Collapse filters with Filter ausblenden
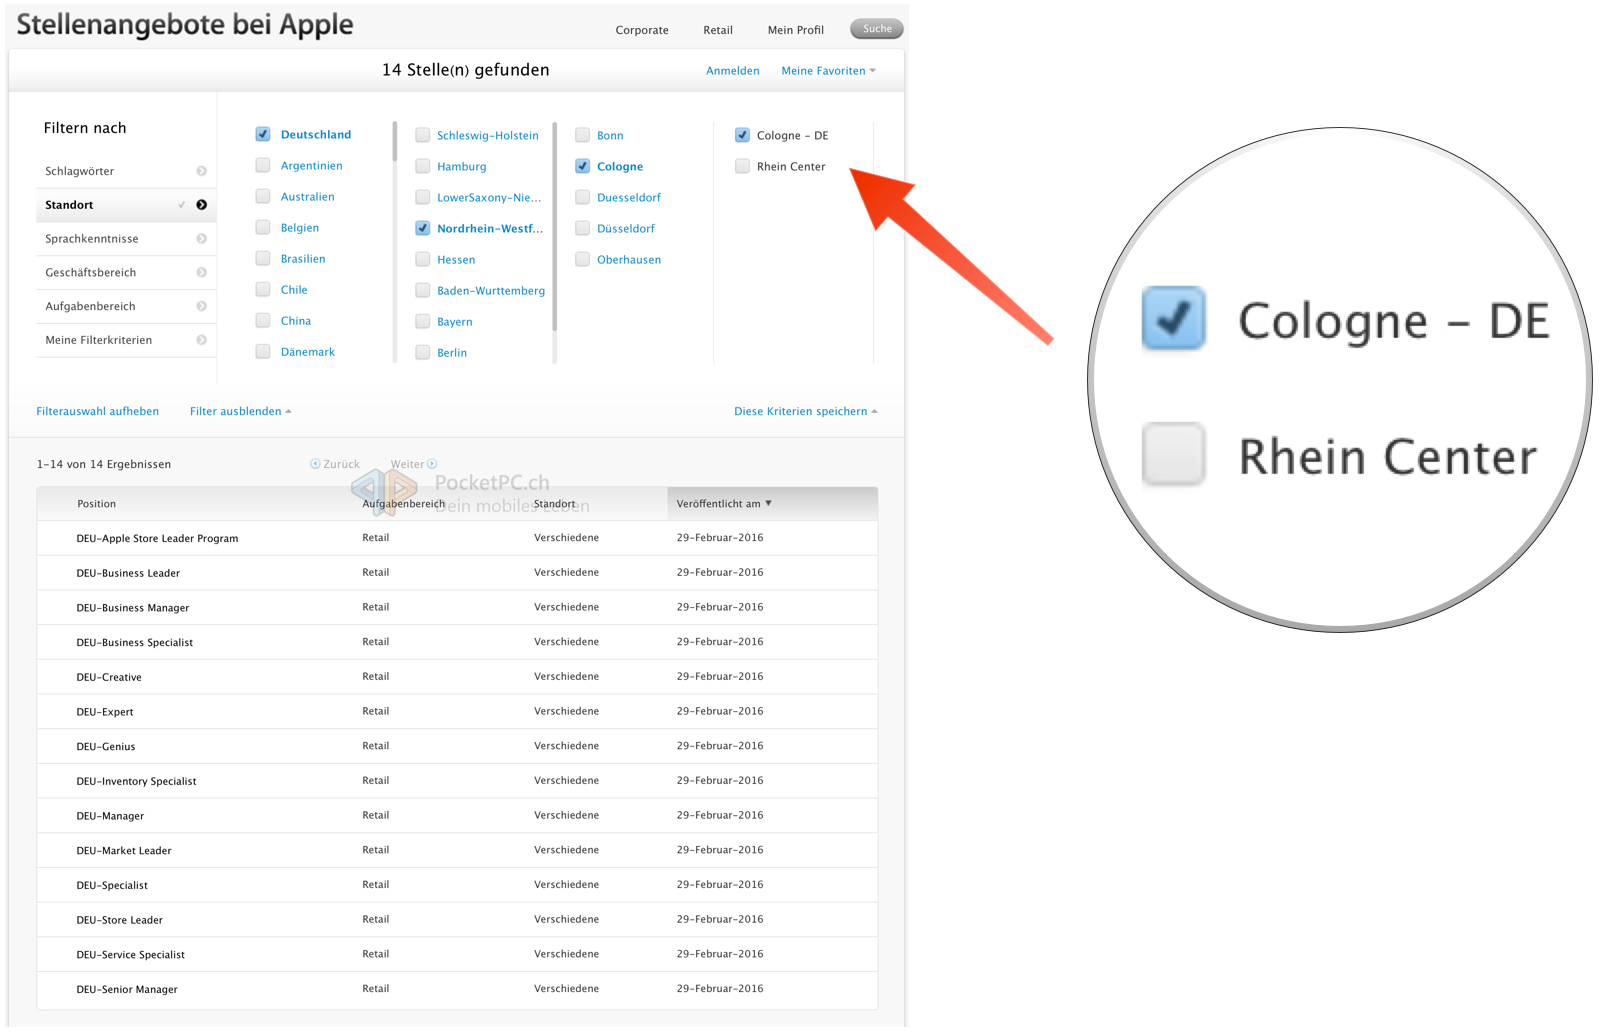This screenshot has height=1032, width=1600. tap(241, 411)
